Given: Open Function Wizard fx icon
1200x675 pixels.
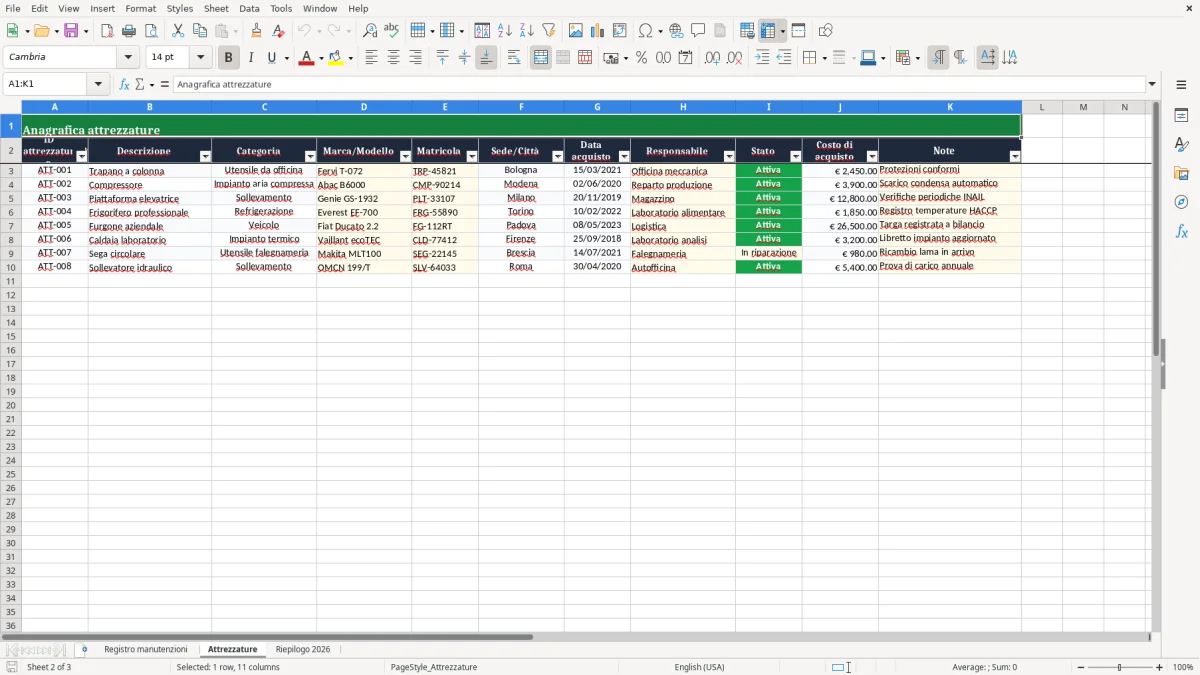Looking at the screenshot, I should coord(124,84).
